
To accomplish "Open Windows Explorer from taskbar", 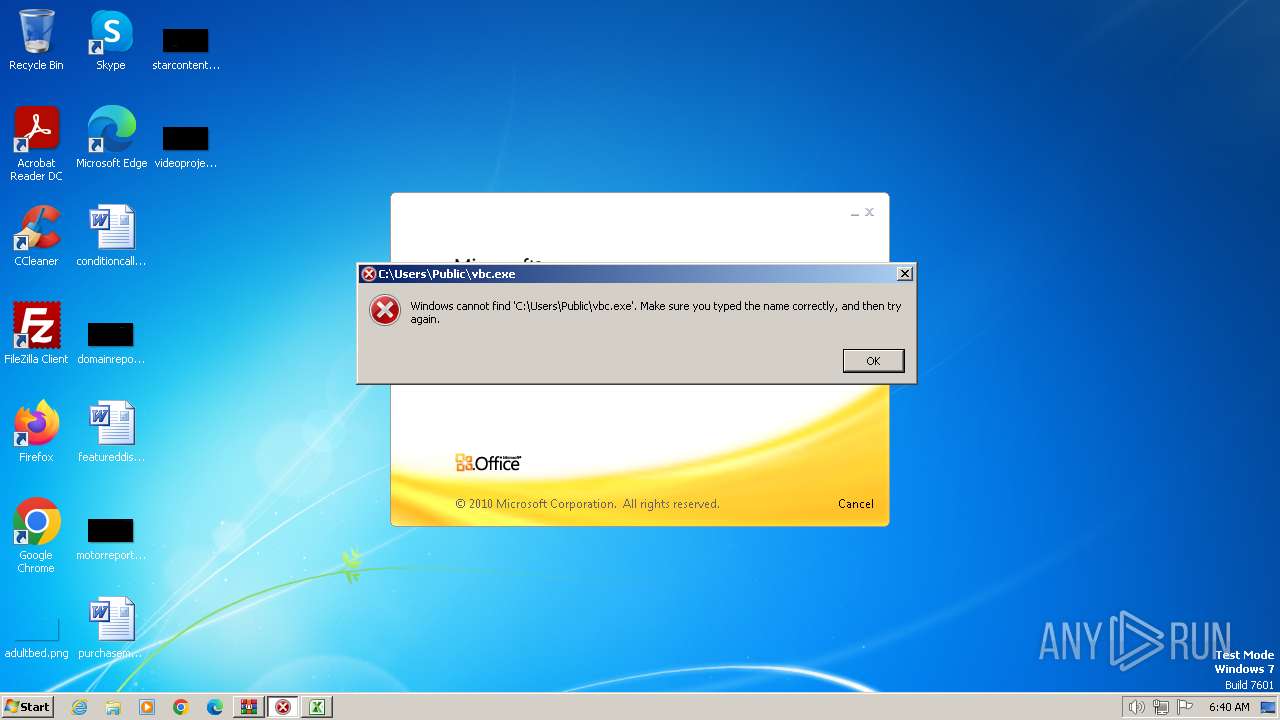I will [113, 707].
